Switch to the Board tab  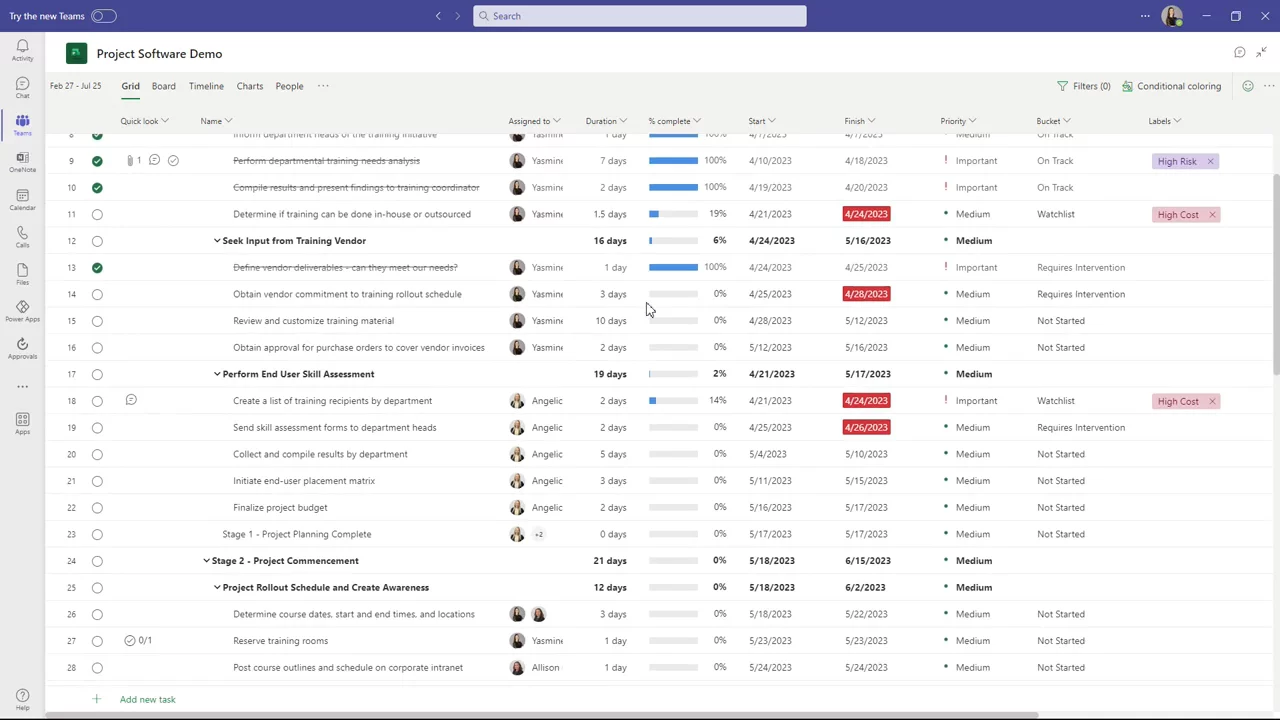(163, 86)
